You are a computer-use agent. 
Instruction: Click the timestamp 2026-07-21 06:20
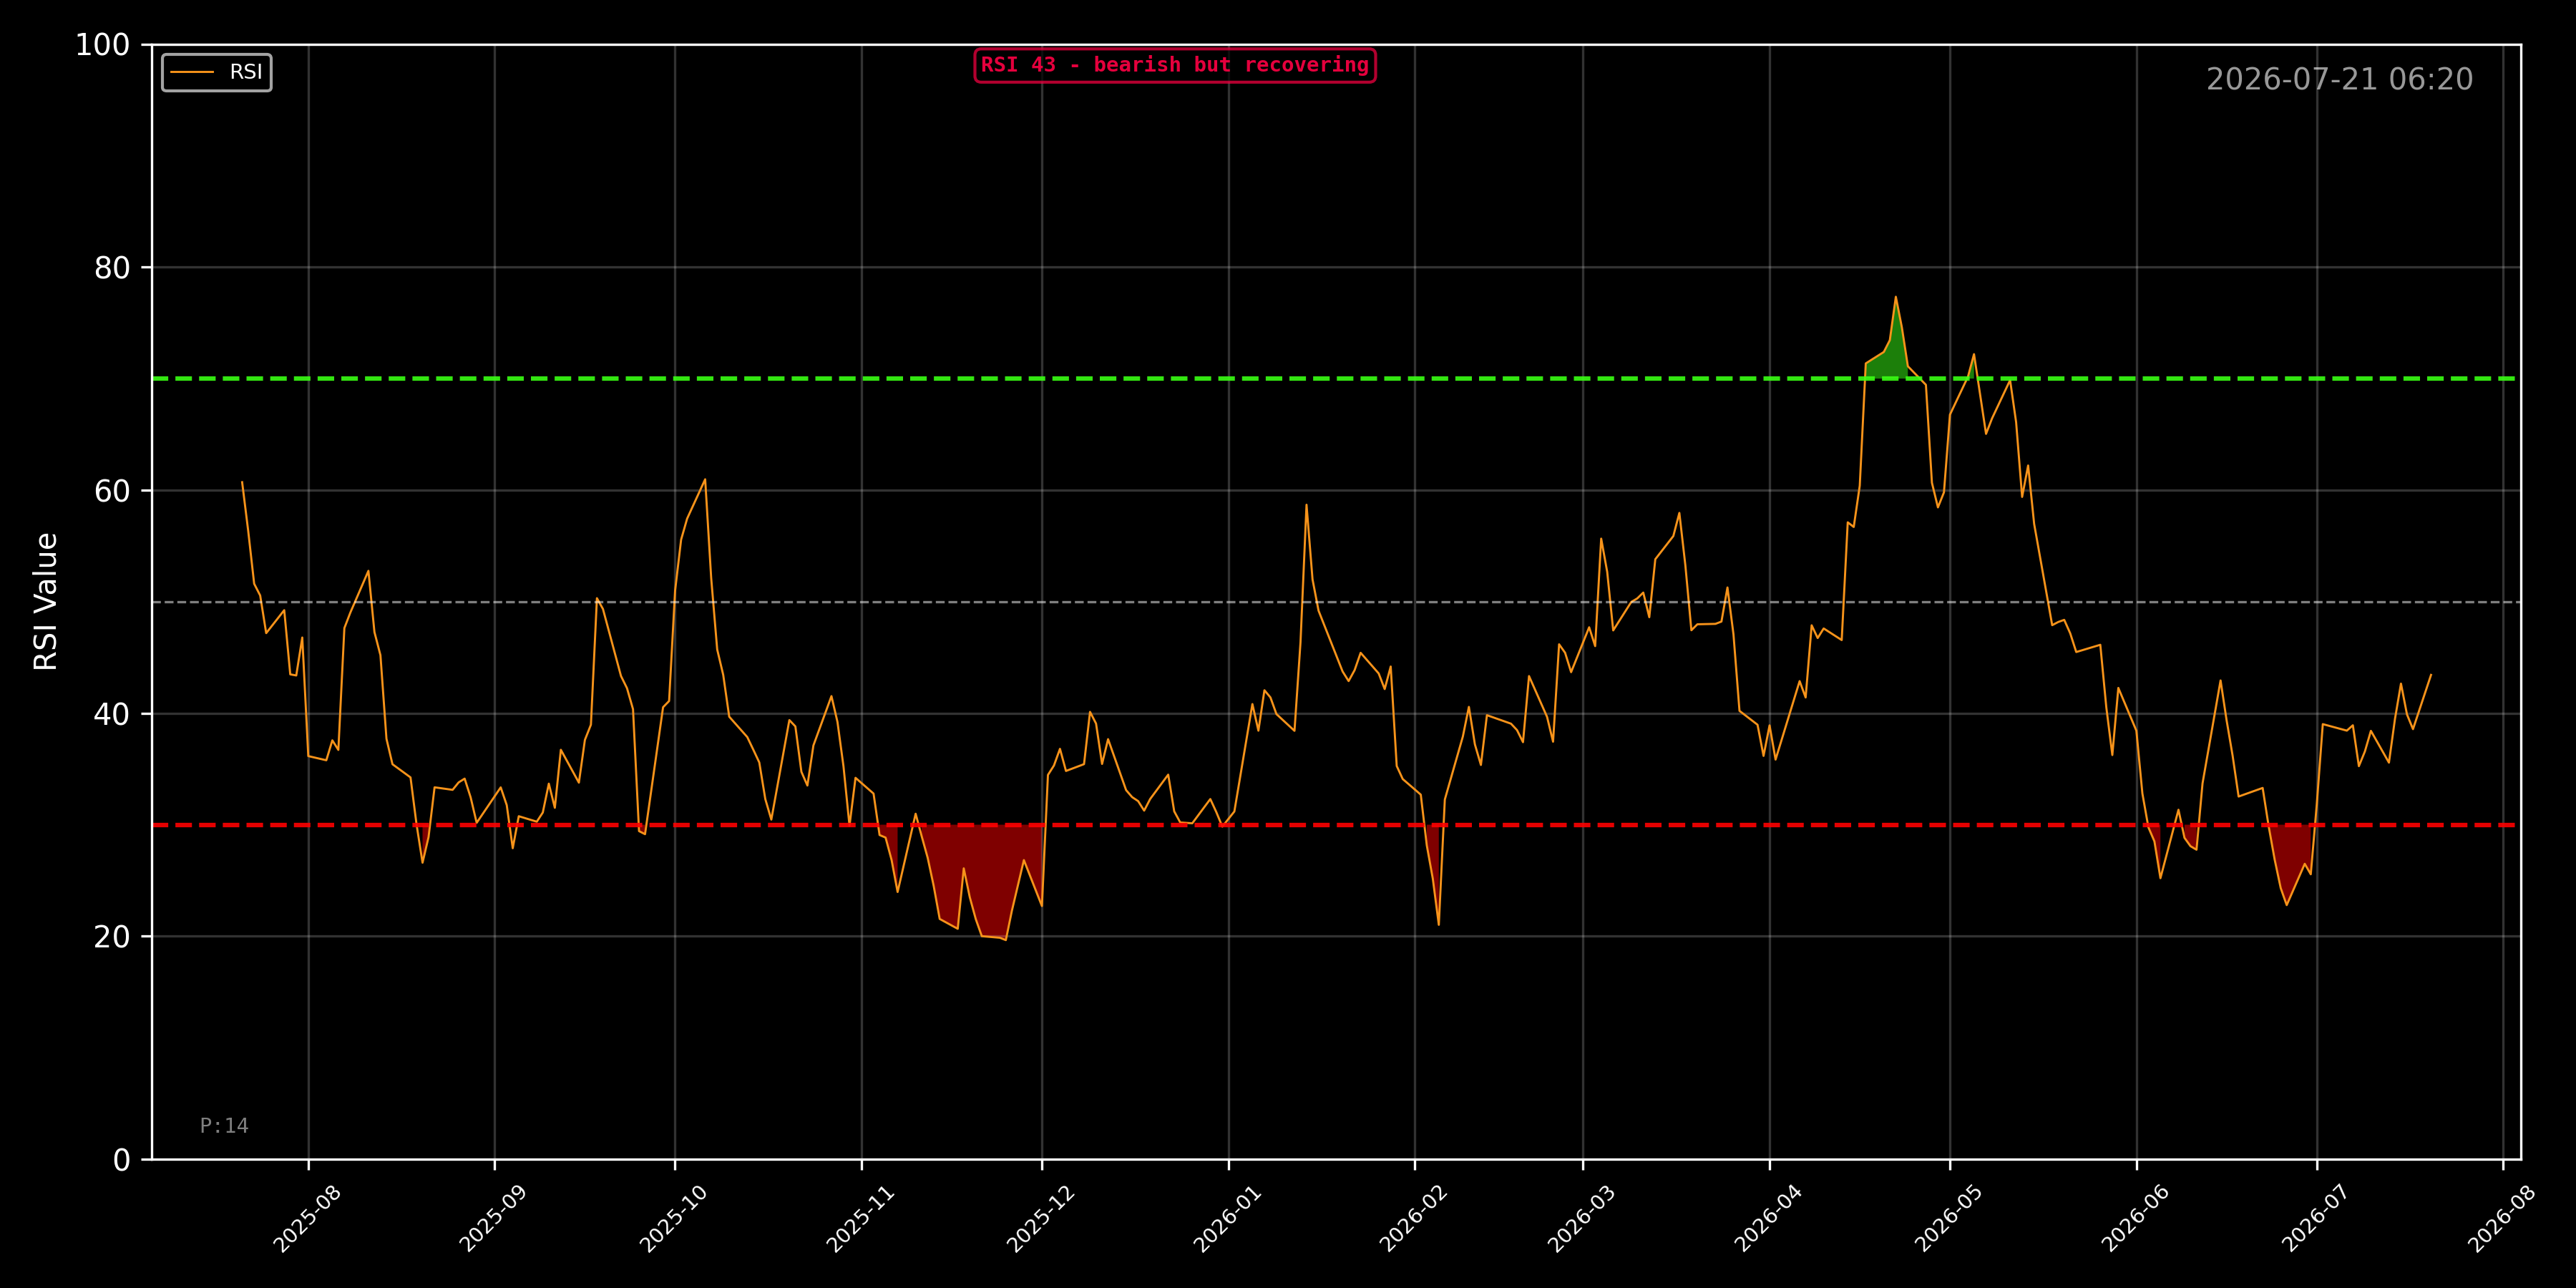tap(2339, 79)
